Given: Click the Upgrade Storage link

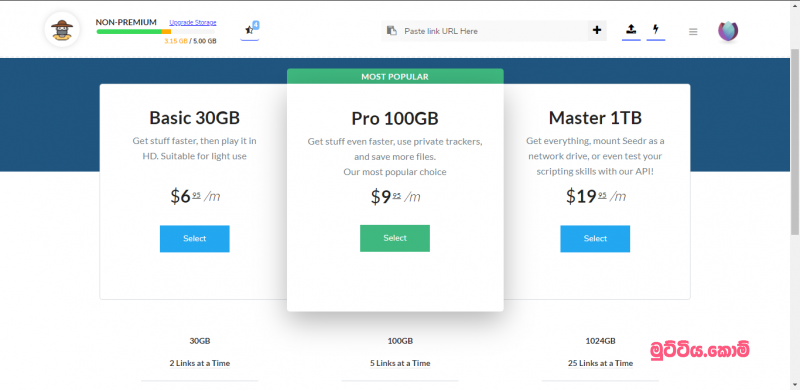Looking at the screenshot, I should click(193, 22).
